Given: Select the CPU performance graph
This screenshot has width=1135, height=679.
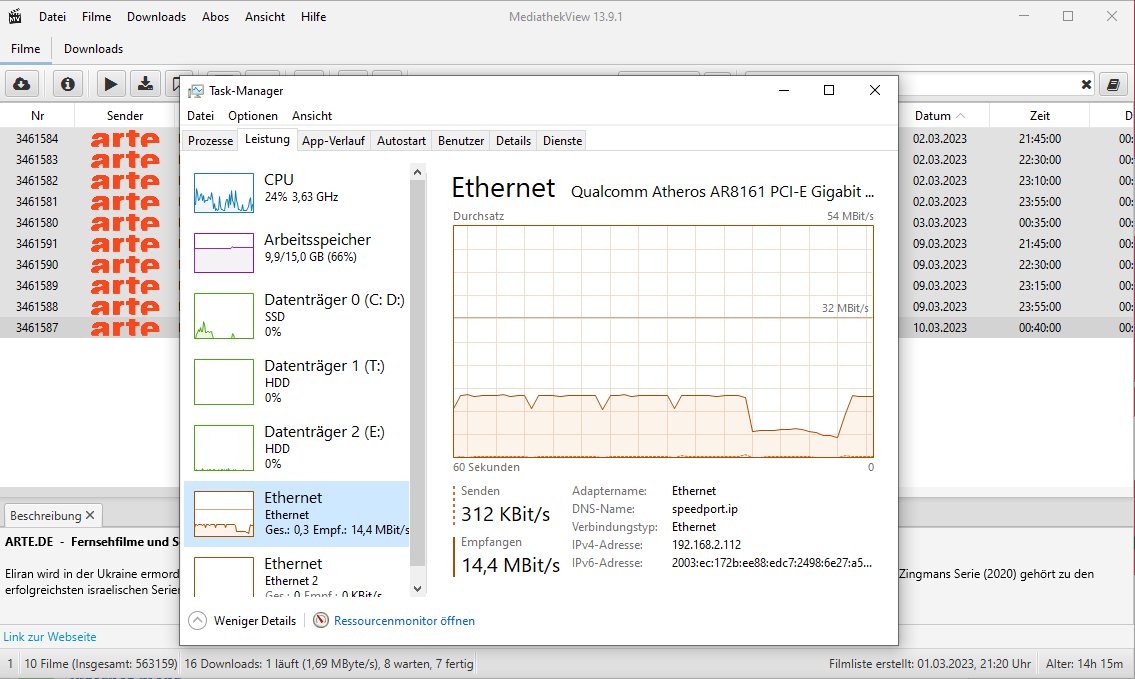Looking at the screenshot, I should click(224, 193).
